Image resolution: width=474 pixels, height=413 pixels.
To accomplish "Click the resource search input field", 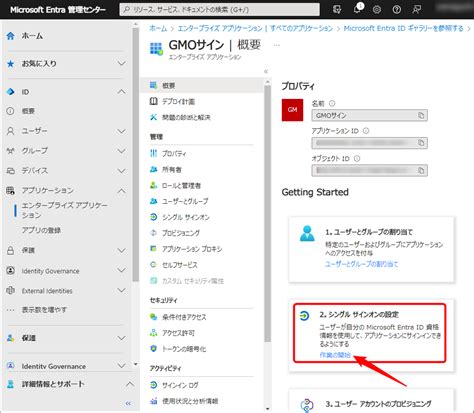I will (x=219, y=10).
